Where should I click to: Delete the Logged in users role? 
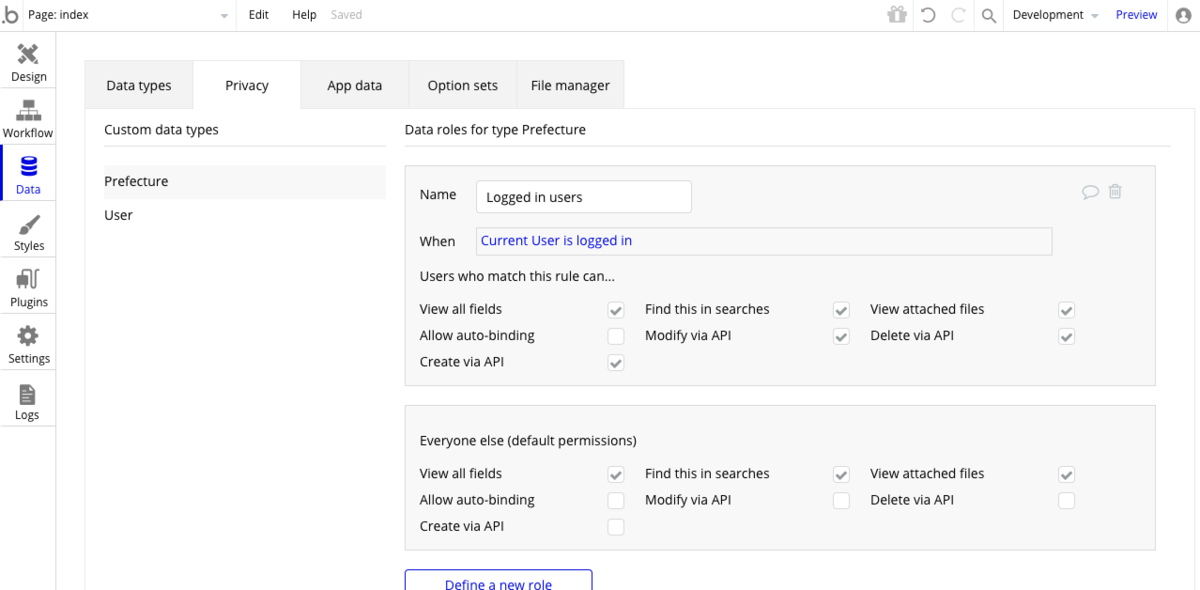pos(1115,192)
